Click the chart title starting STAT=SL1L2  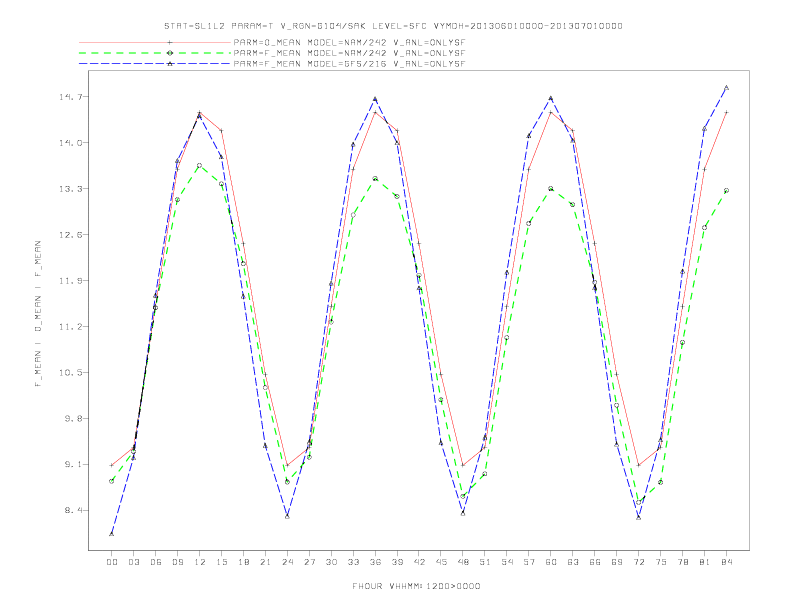(393, 26)
